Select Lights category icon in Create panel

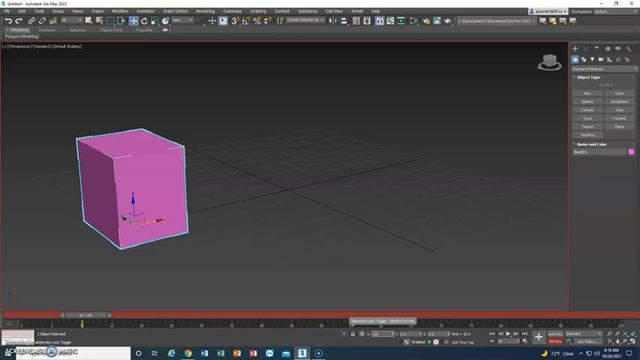pyautogui.click(x=592, y=60)
